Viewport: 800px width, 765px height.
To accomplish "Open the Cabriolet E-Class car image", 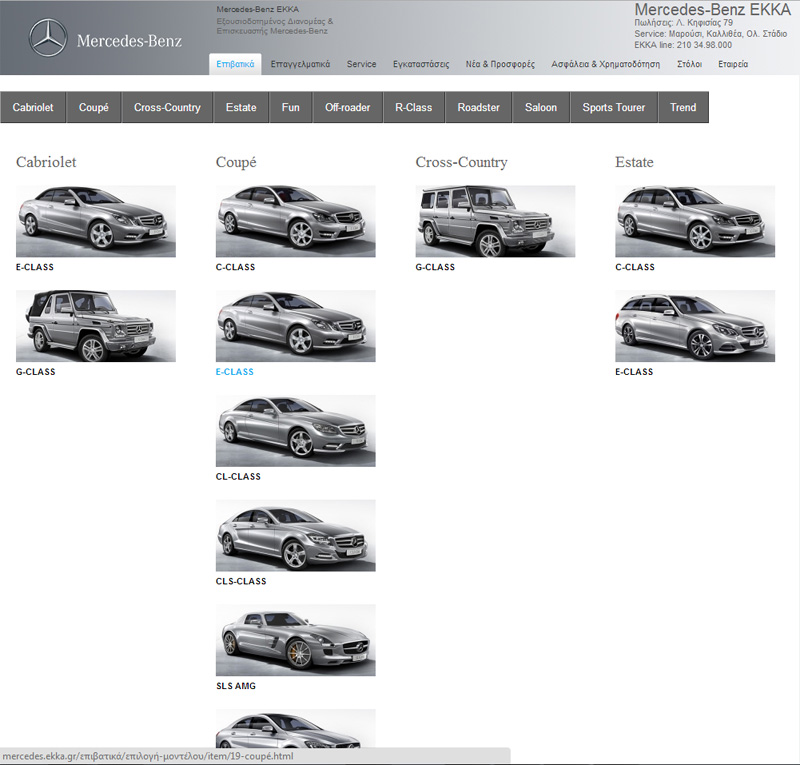I will coord(96,221).
